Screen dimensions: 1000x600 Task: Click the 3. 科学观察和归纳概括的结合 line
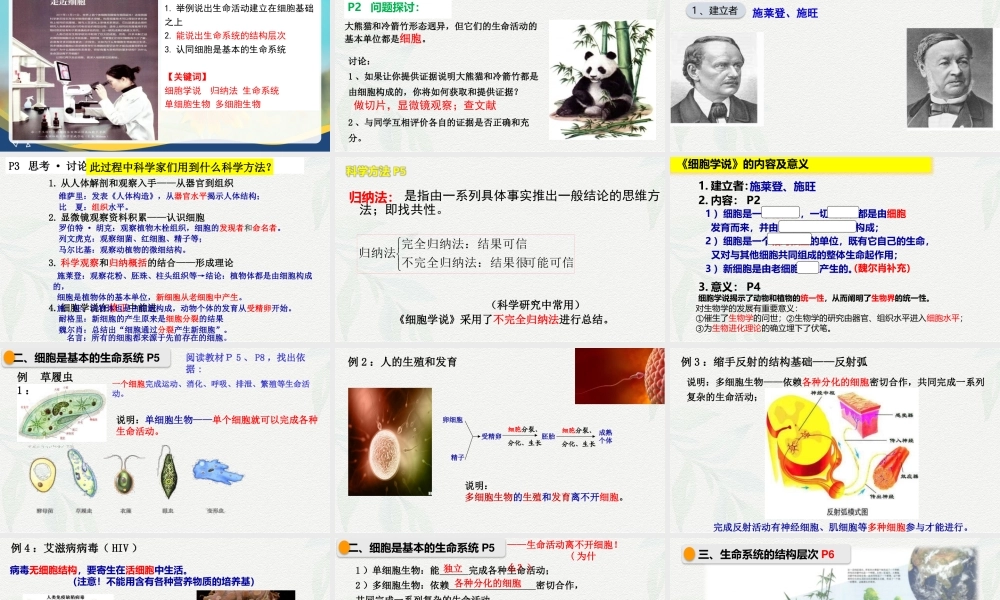(140, 263)
